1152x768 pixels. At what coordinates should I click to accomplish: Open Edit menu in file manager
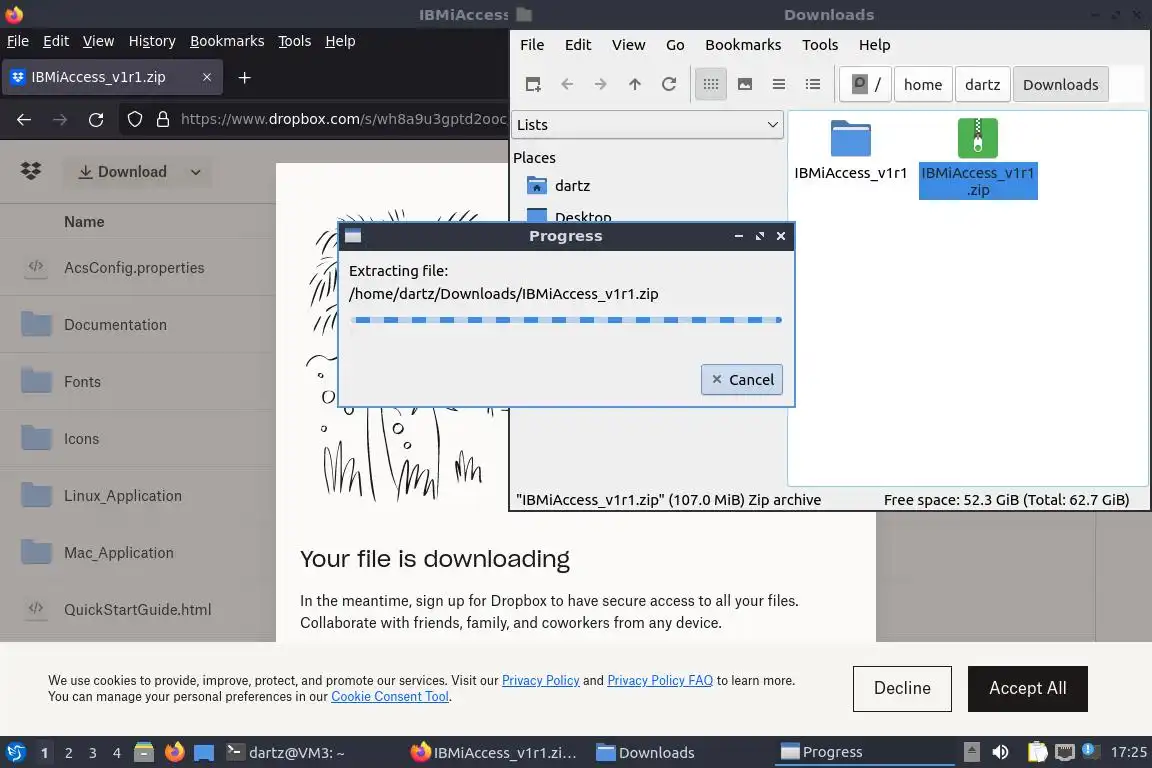click(578, 45)
